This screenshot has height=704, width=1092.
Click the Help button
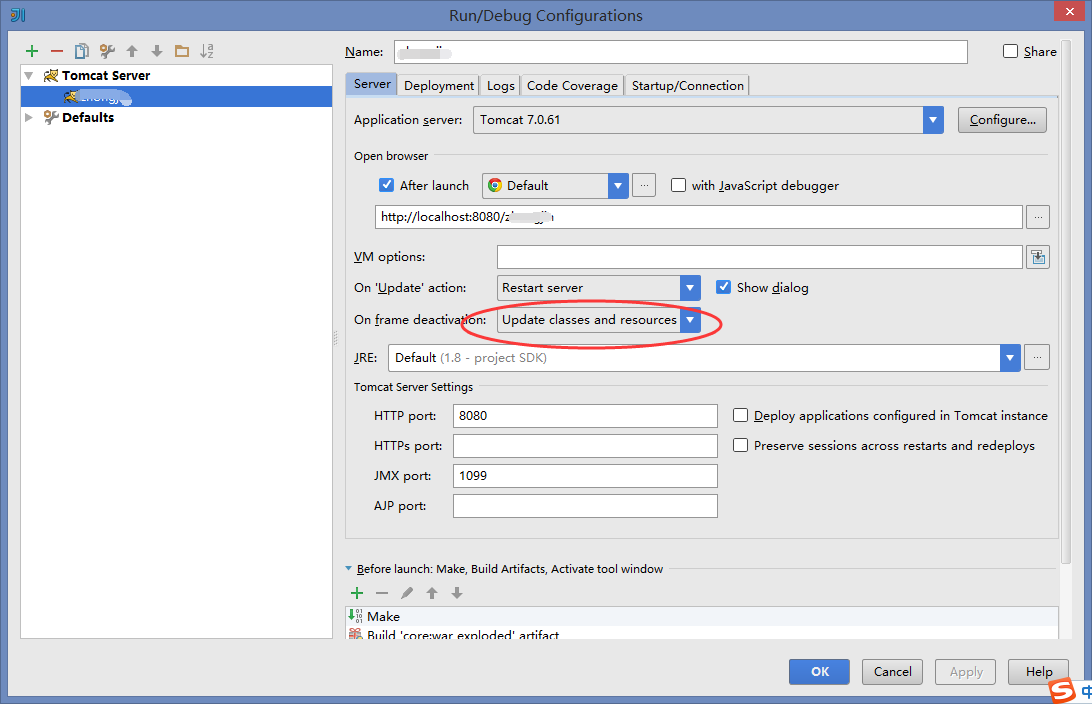click(x=1038, y=671)
